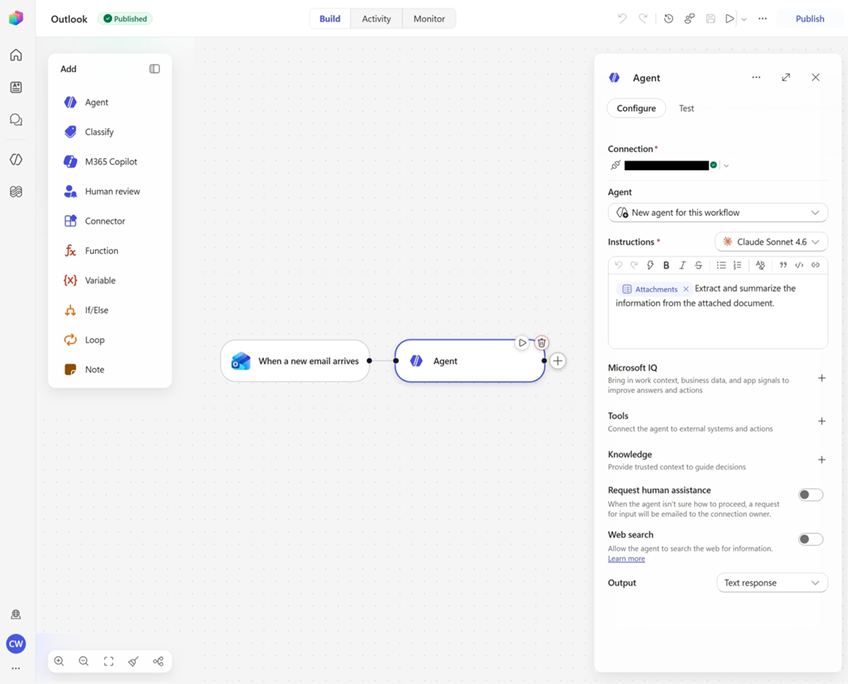Close the Agent configuration panel
Viewport: 848px width, 684px height.
[x=816, y=77]
